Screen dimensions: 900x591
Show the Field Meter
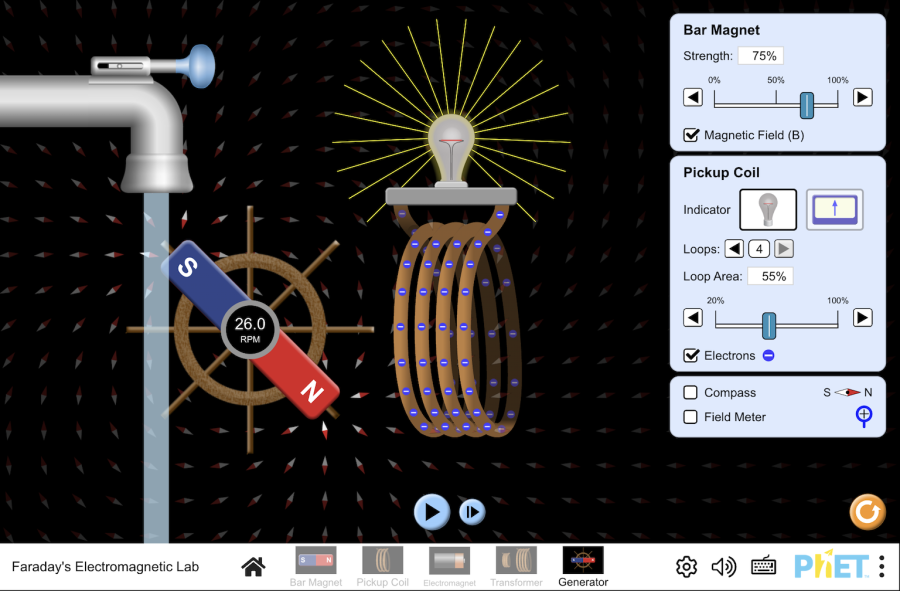[689, 417]
